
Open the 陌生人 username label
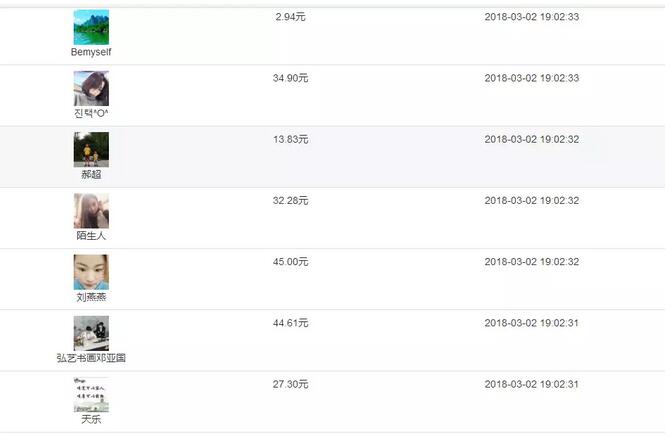click(x=91, y=236)
